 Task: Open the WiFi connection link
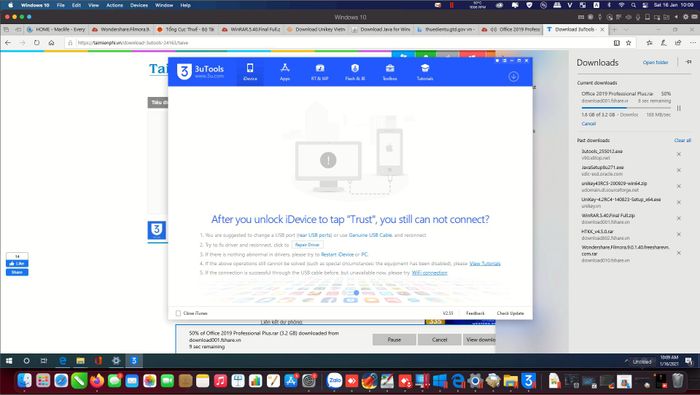point(429,273)
